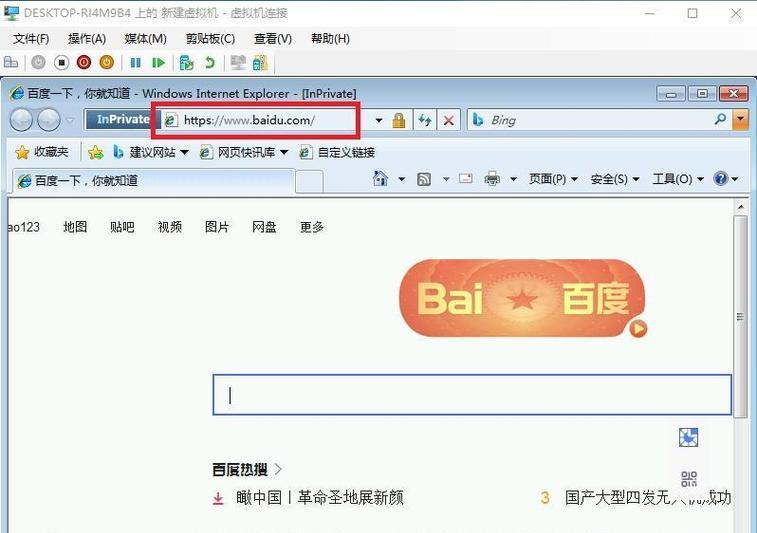Open the 操作(A) menu

87,39
